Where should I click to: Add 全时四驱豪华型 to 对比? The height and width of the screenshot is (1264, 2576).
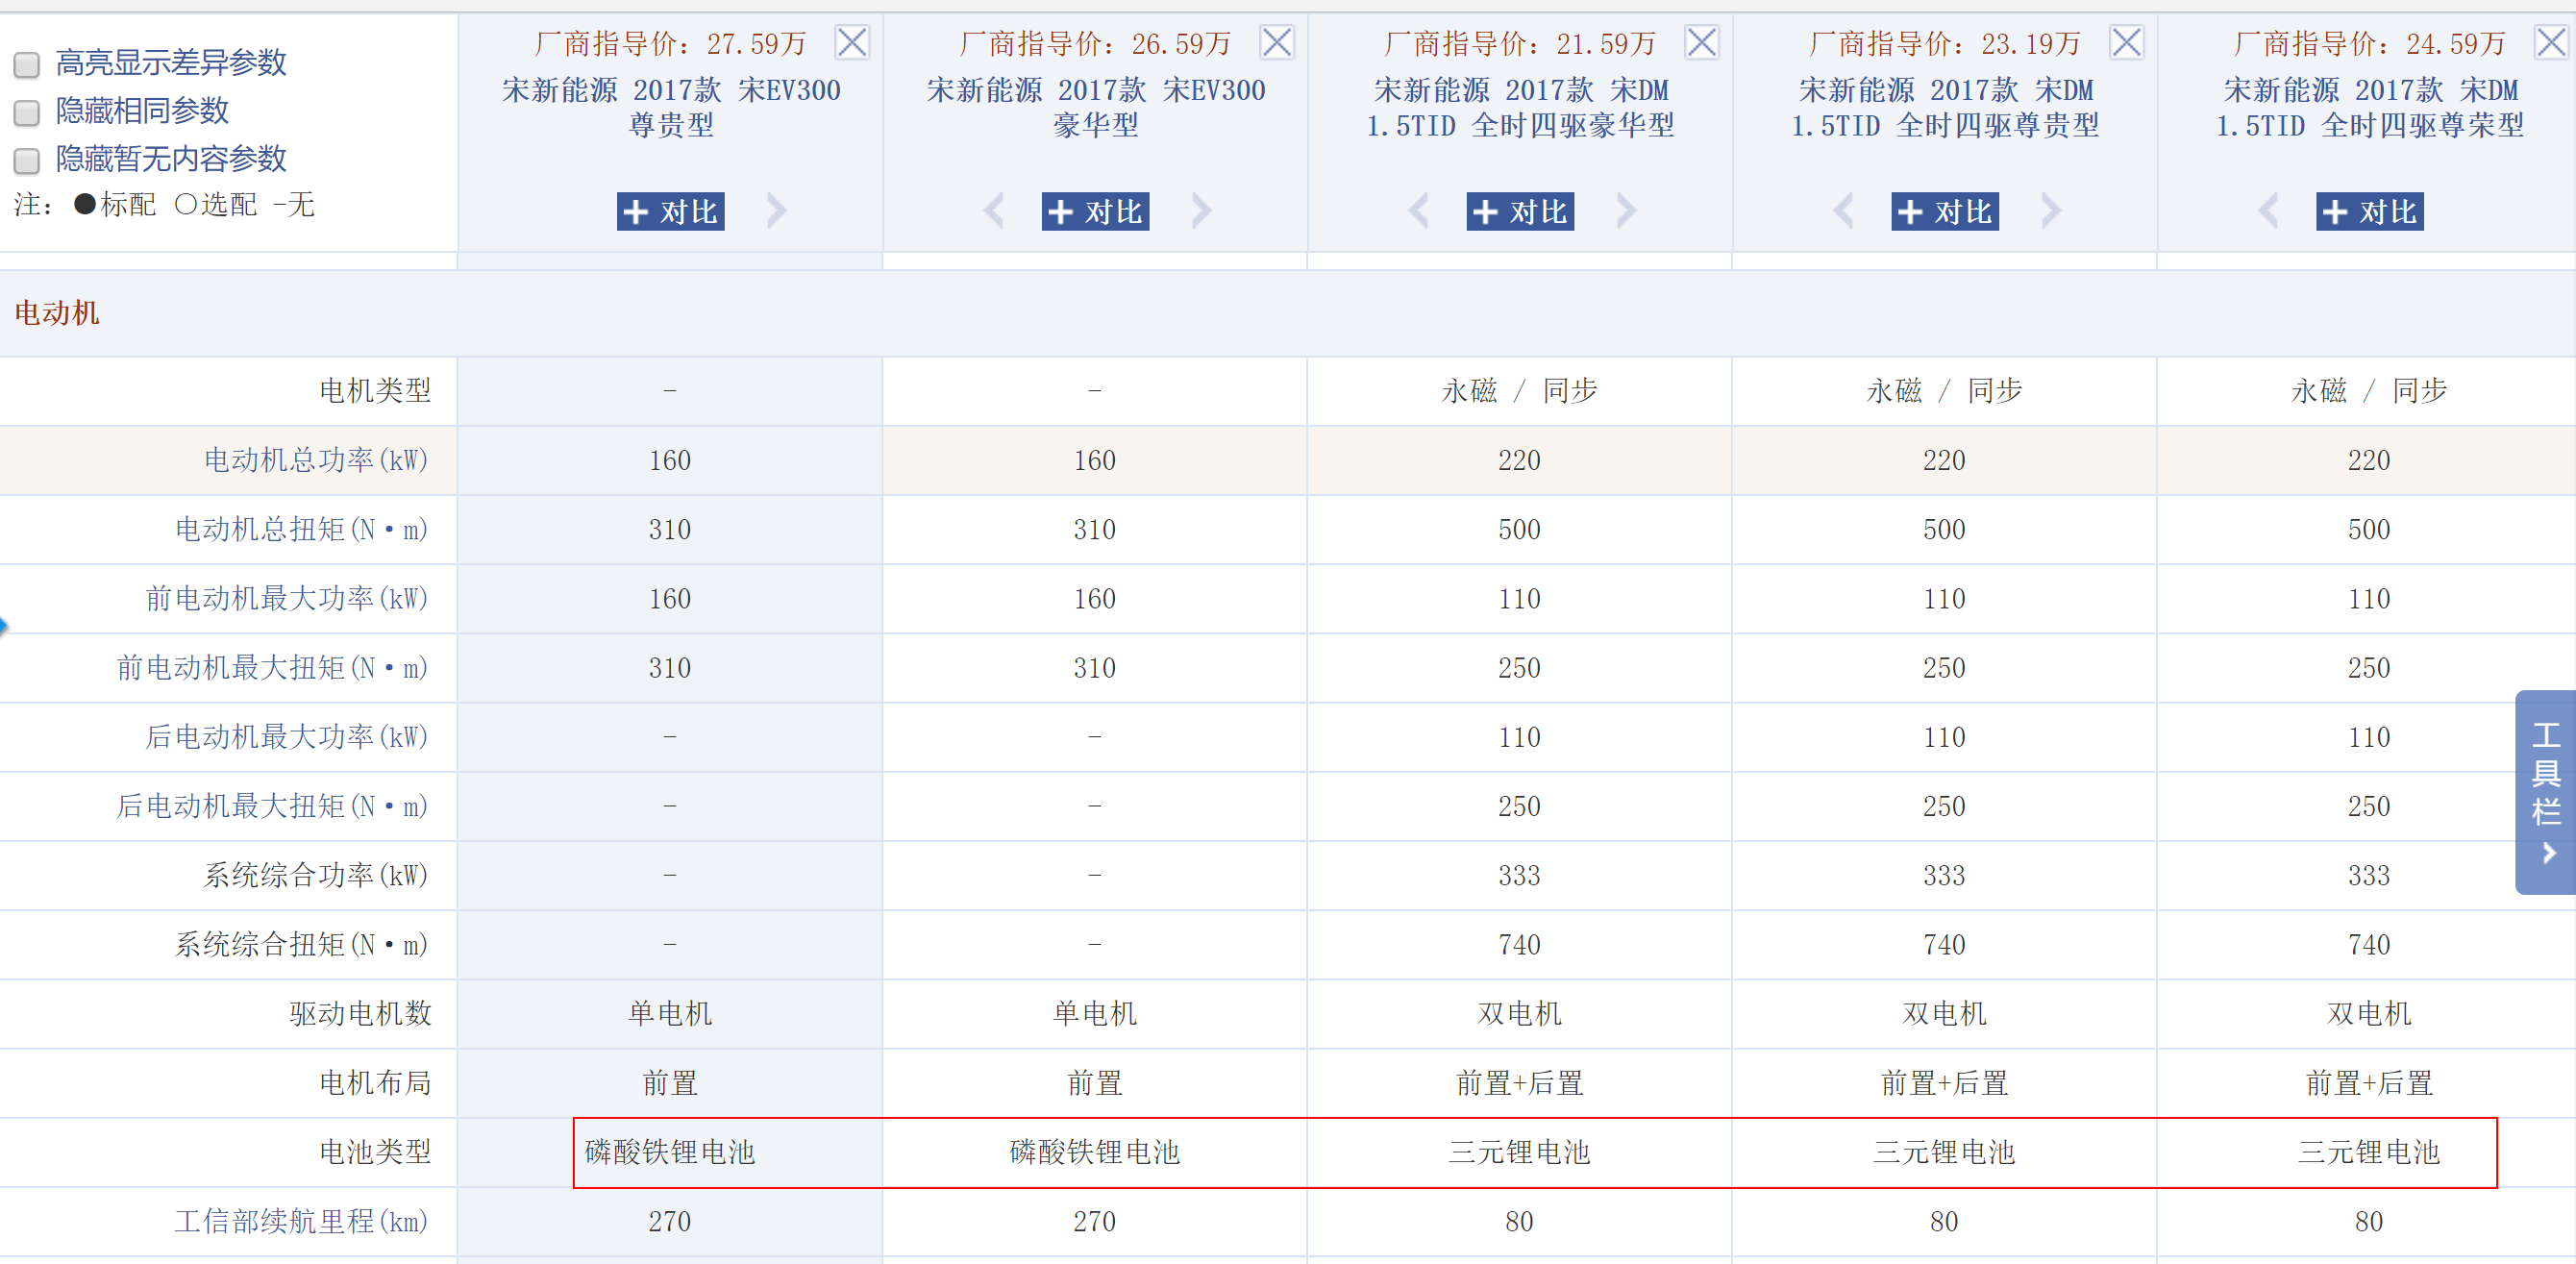1520,212
